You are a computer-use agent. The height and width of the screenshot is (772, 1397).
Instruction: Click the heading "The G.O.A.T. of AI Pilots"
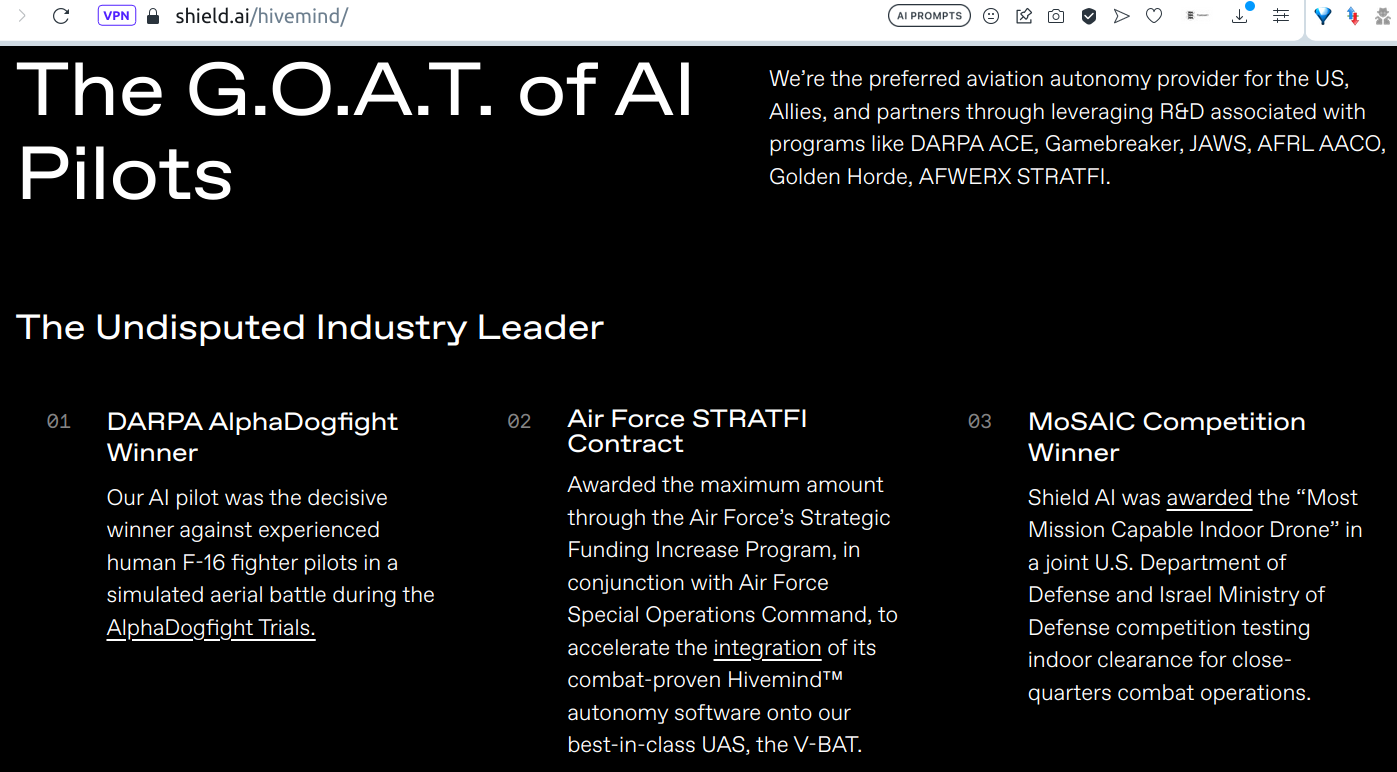click(x=355, y=132)
